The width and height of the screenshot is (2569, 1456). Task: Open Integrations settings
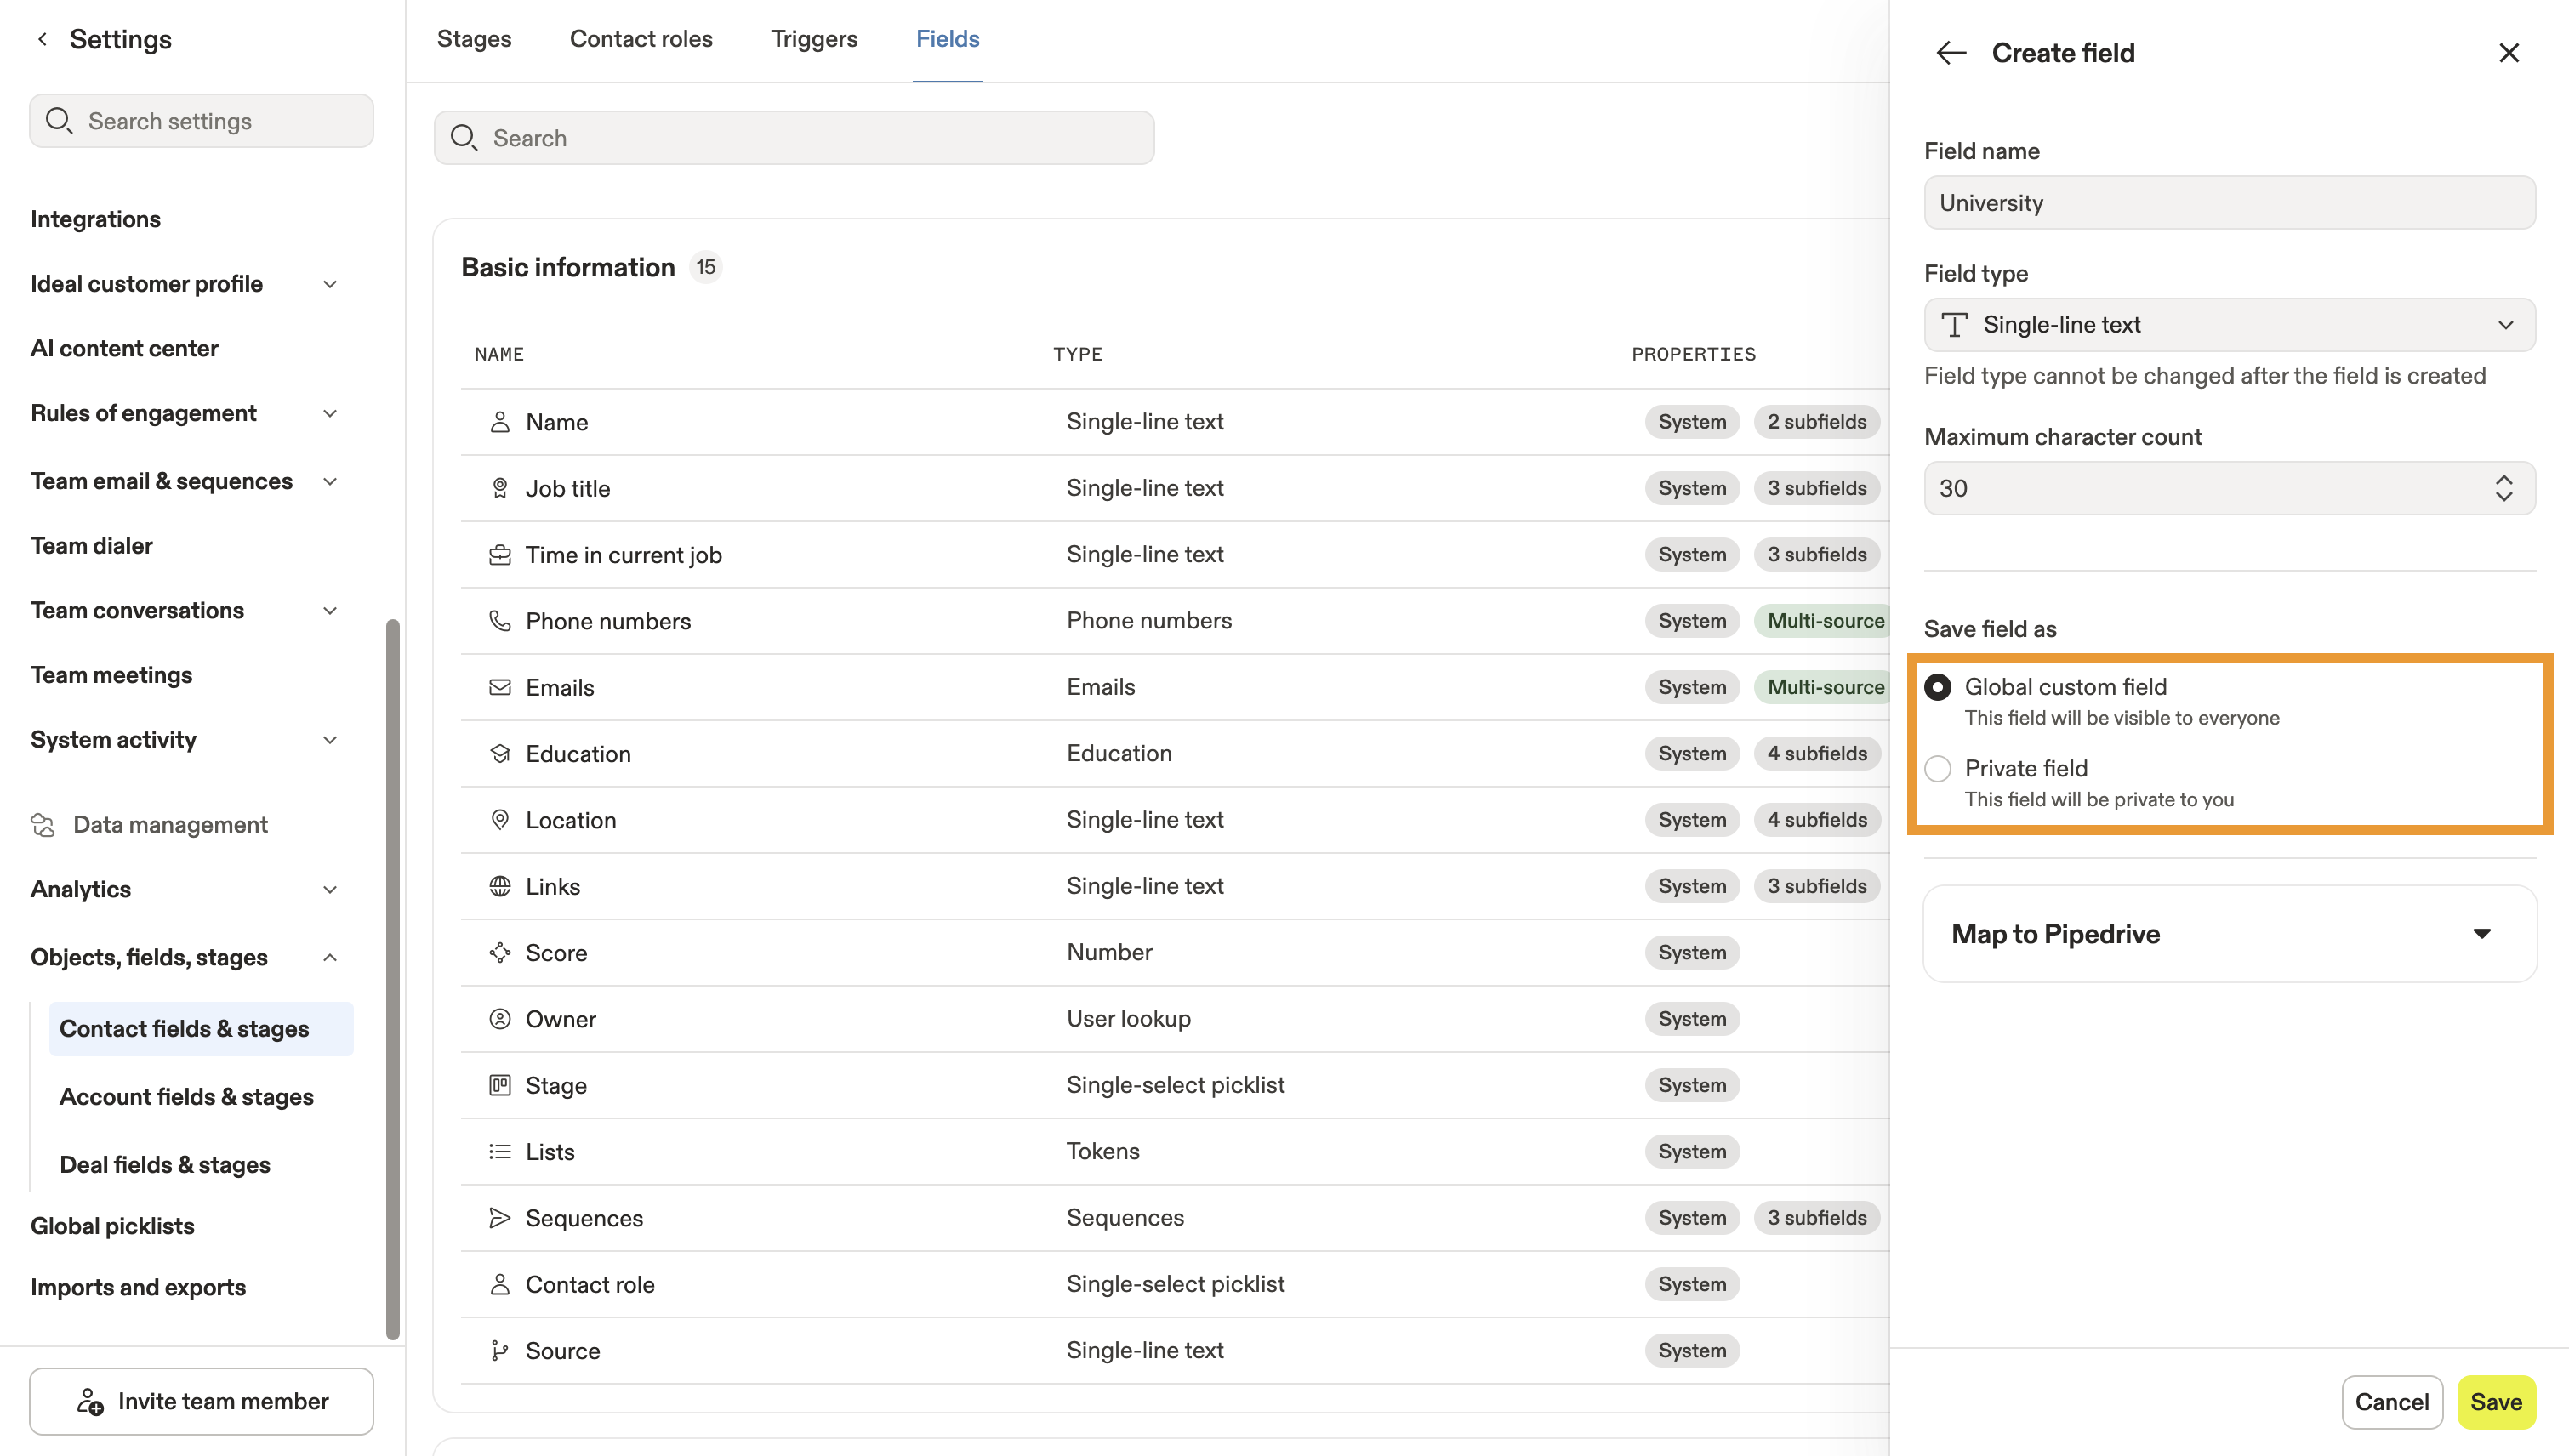95,219
